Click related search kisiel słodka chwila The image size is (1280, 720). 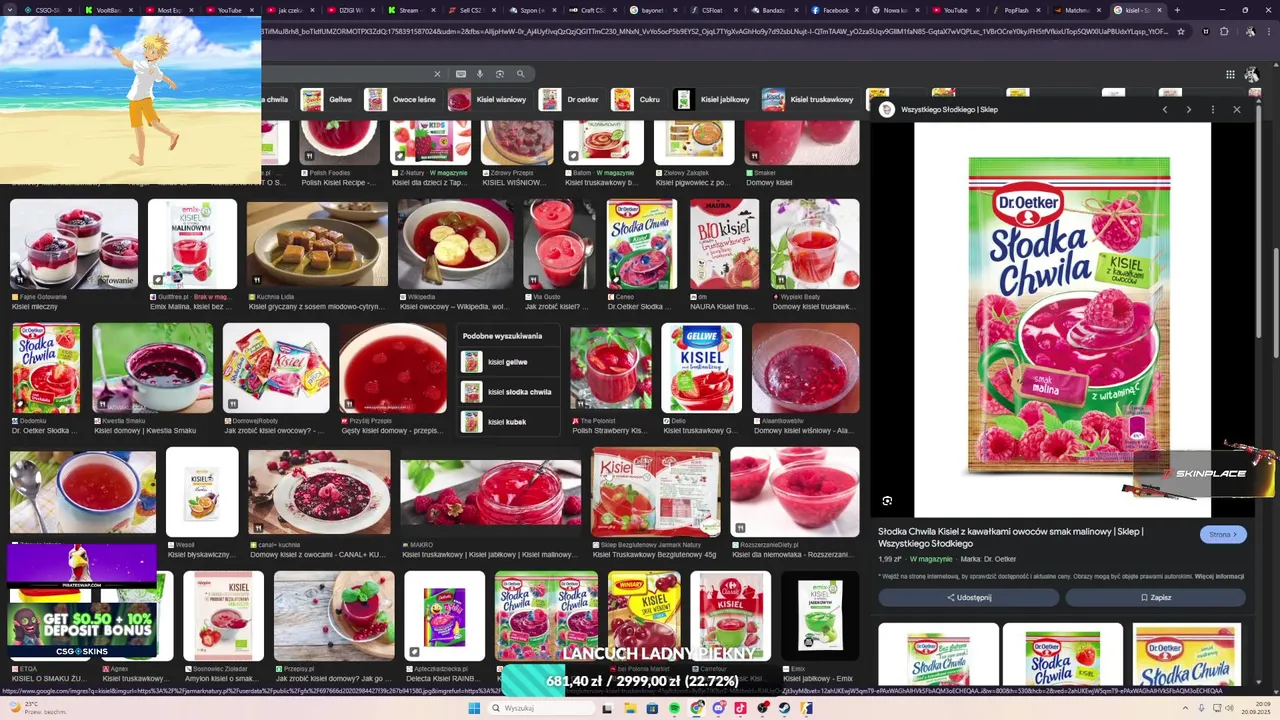tap(507, 392)
